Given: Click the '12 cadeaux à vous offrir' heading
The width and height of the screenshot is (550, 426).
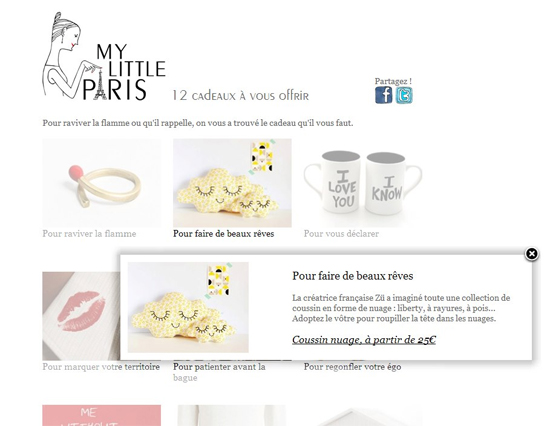Looking at the screenshot, I should (241, 95).
